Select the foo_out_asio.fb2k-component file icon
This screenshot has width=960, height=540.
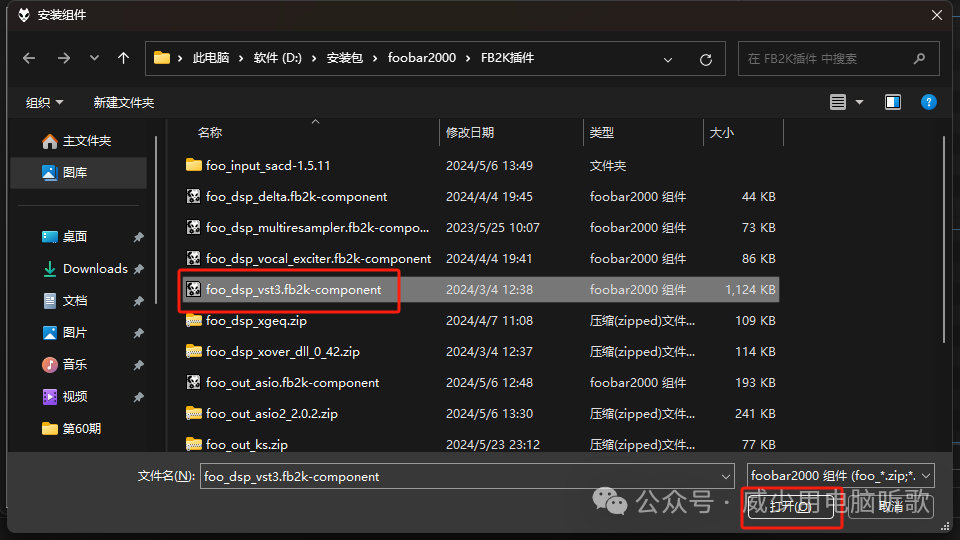[194, 383]
